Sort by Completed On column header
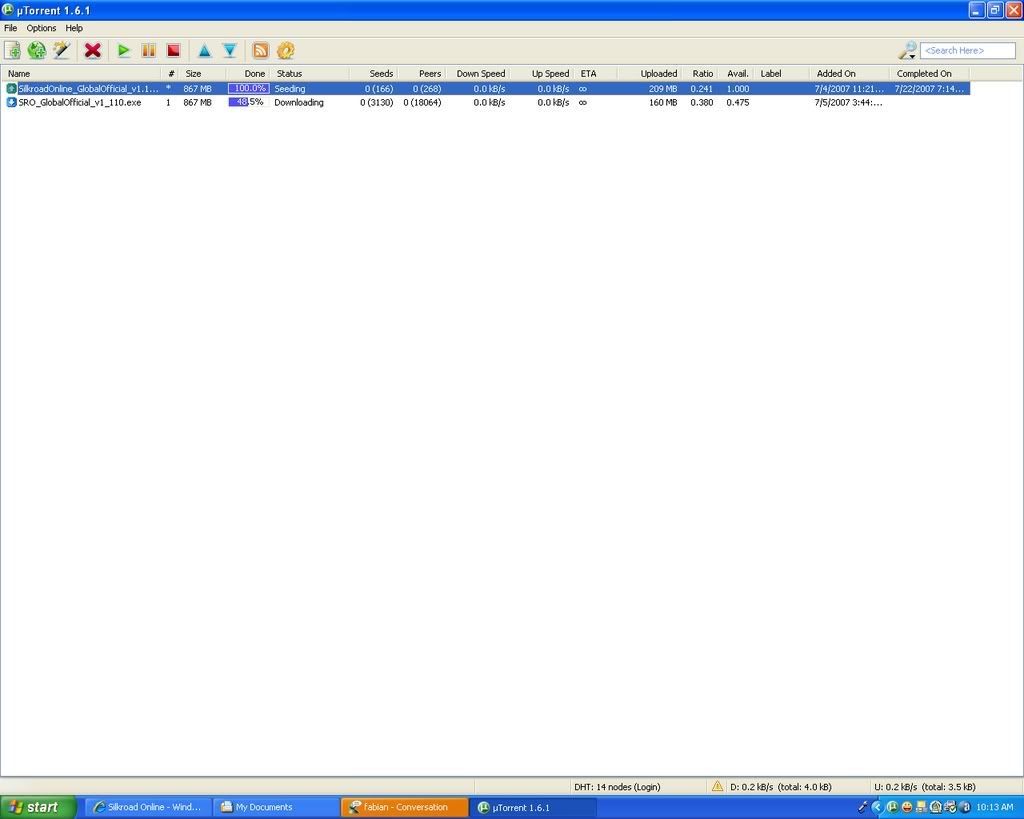 pos(929,74)
